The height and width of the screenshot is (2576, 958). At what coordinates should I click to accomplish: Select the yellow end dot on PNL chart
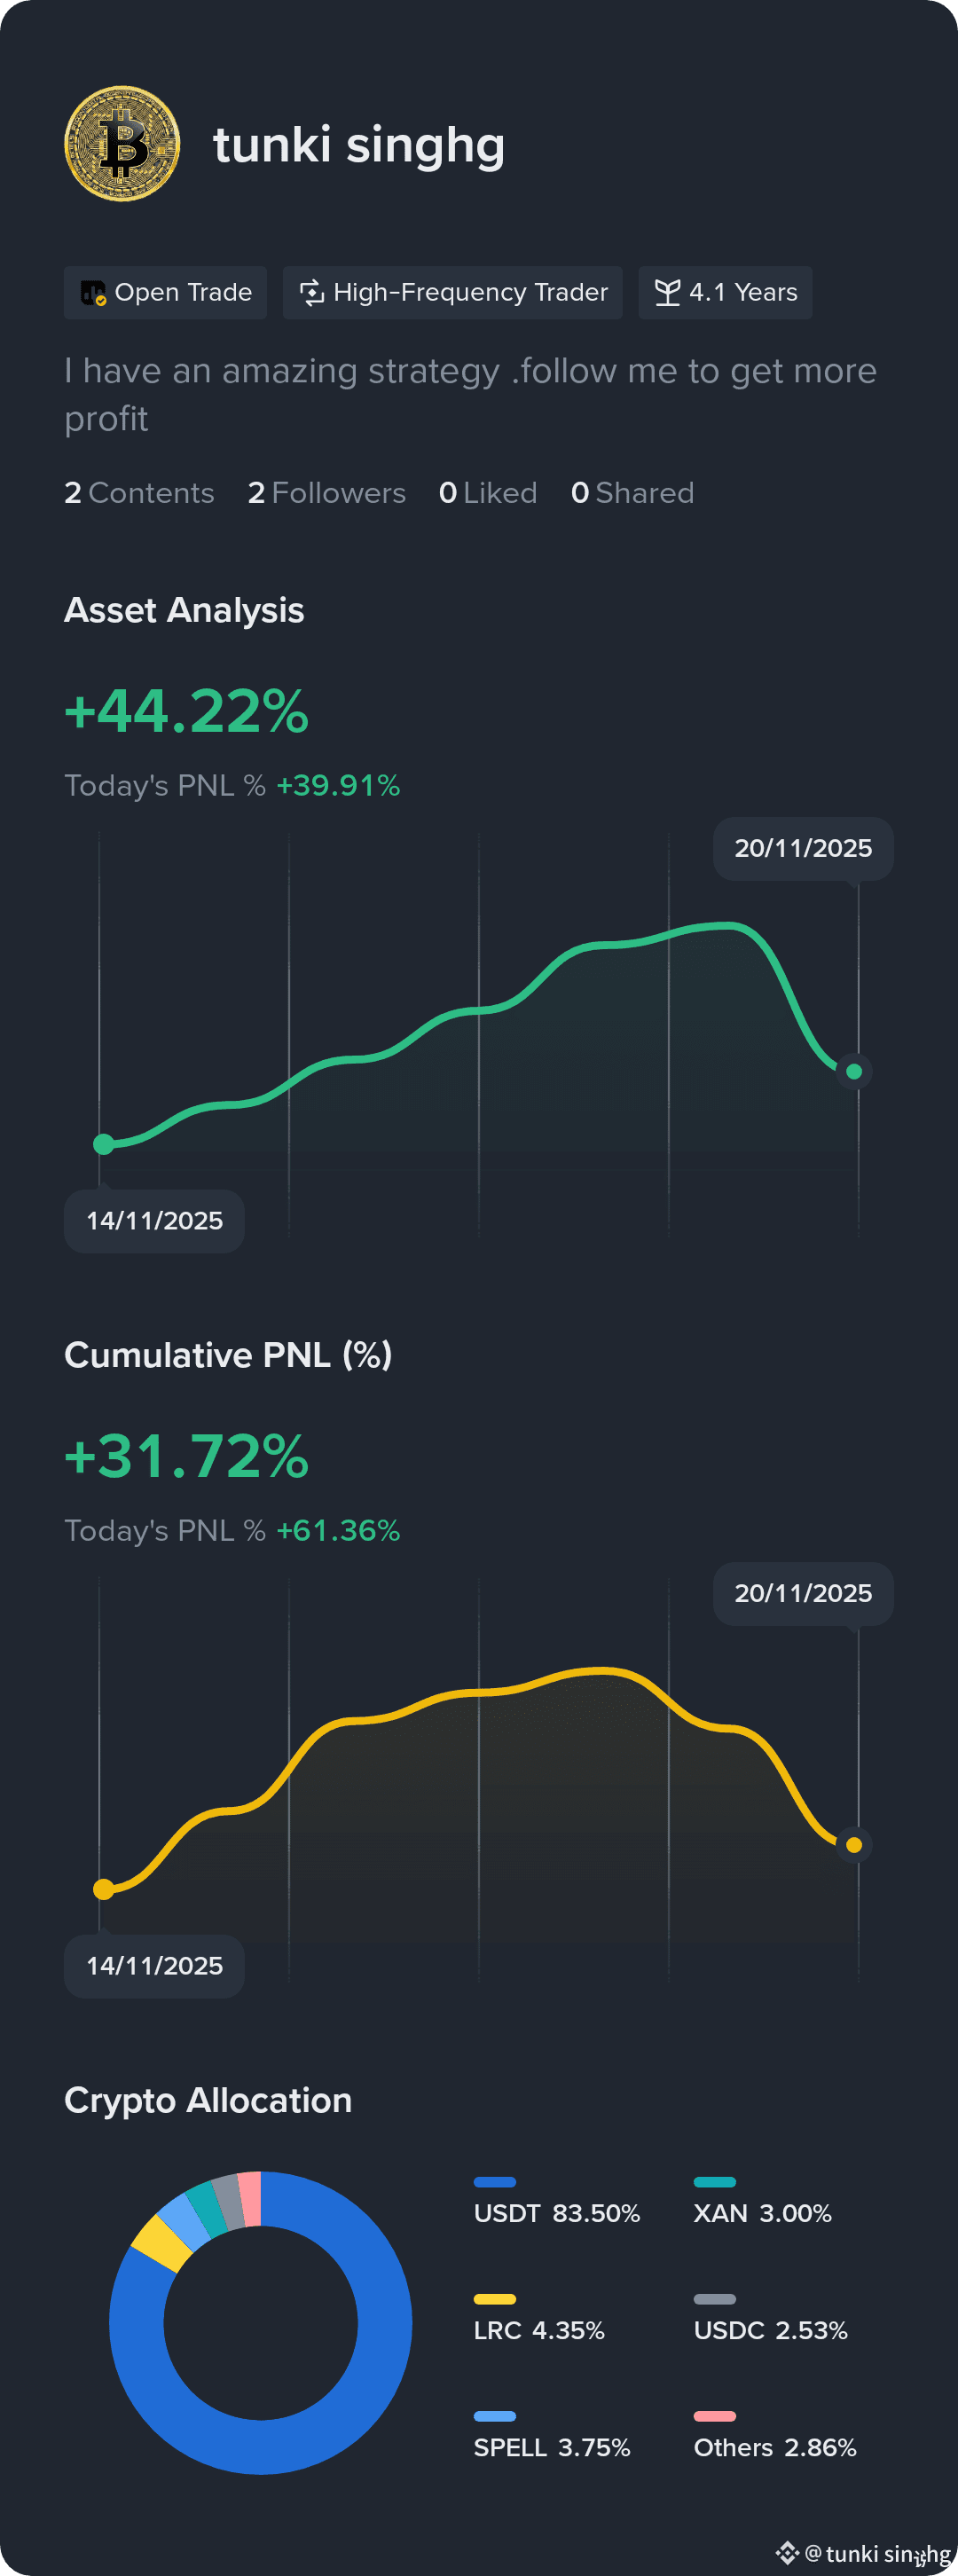point(854,1845)
